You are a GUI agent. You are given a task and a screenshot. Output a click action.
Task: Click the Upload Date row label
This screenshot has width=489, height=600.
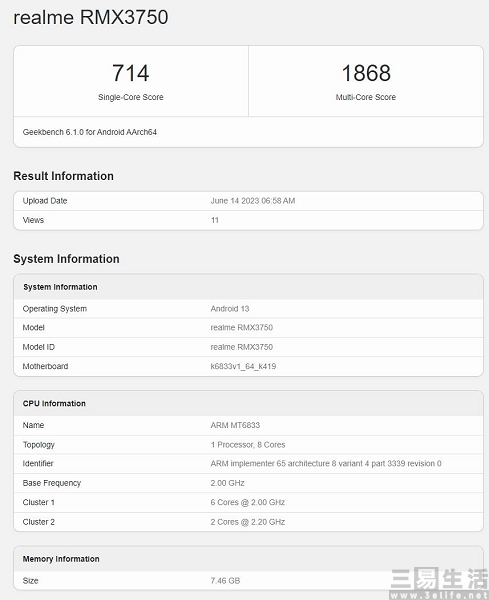(x=45, y=201)
